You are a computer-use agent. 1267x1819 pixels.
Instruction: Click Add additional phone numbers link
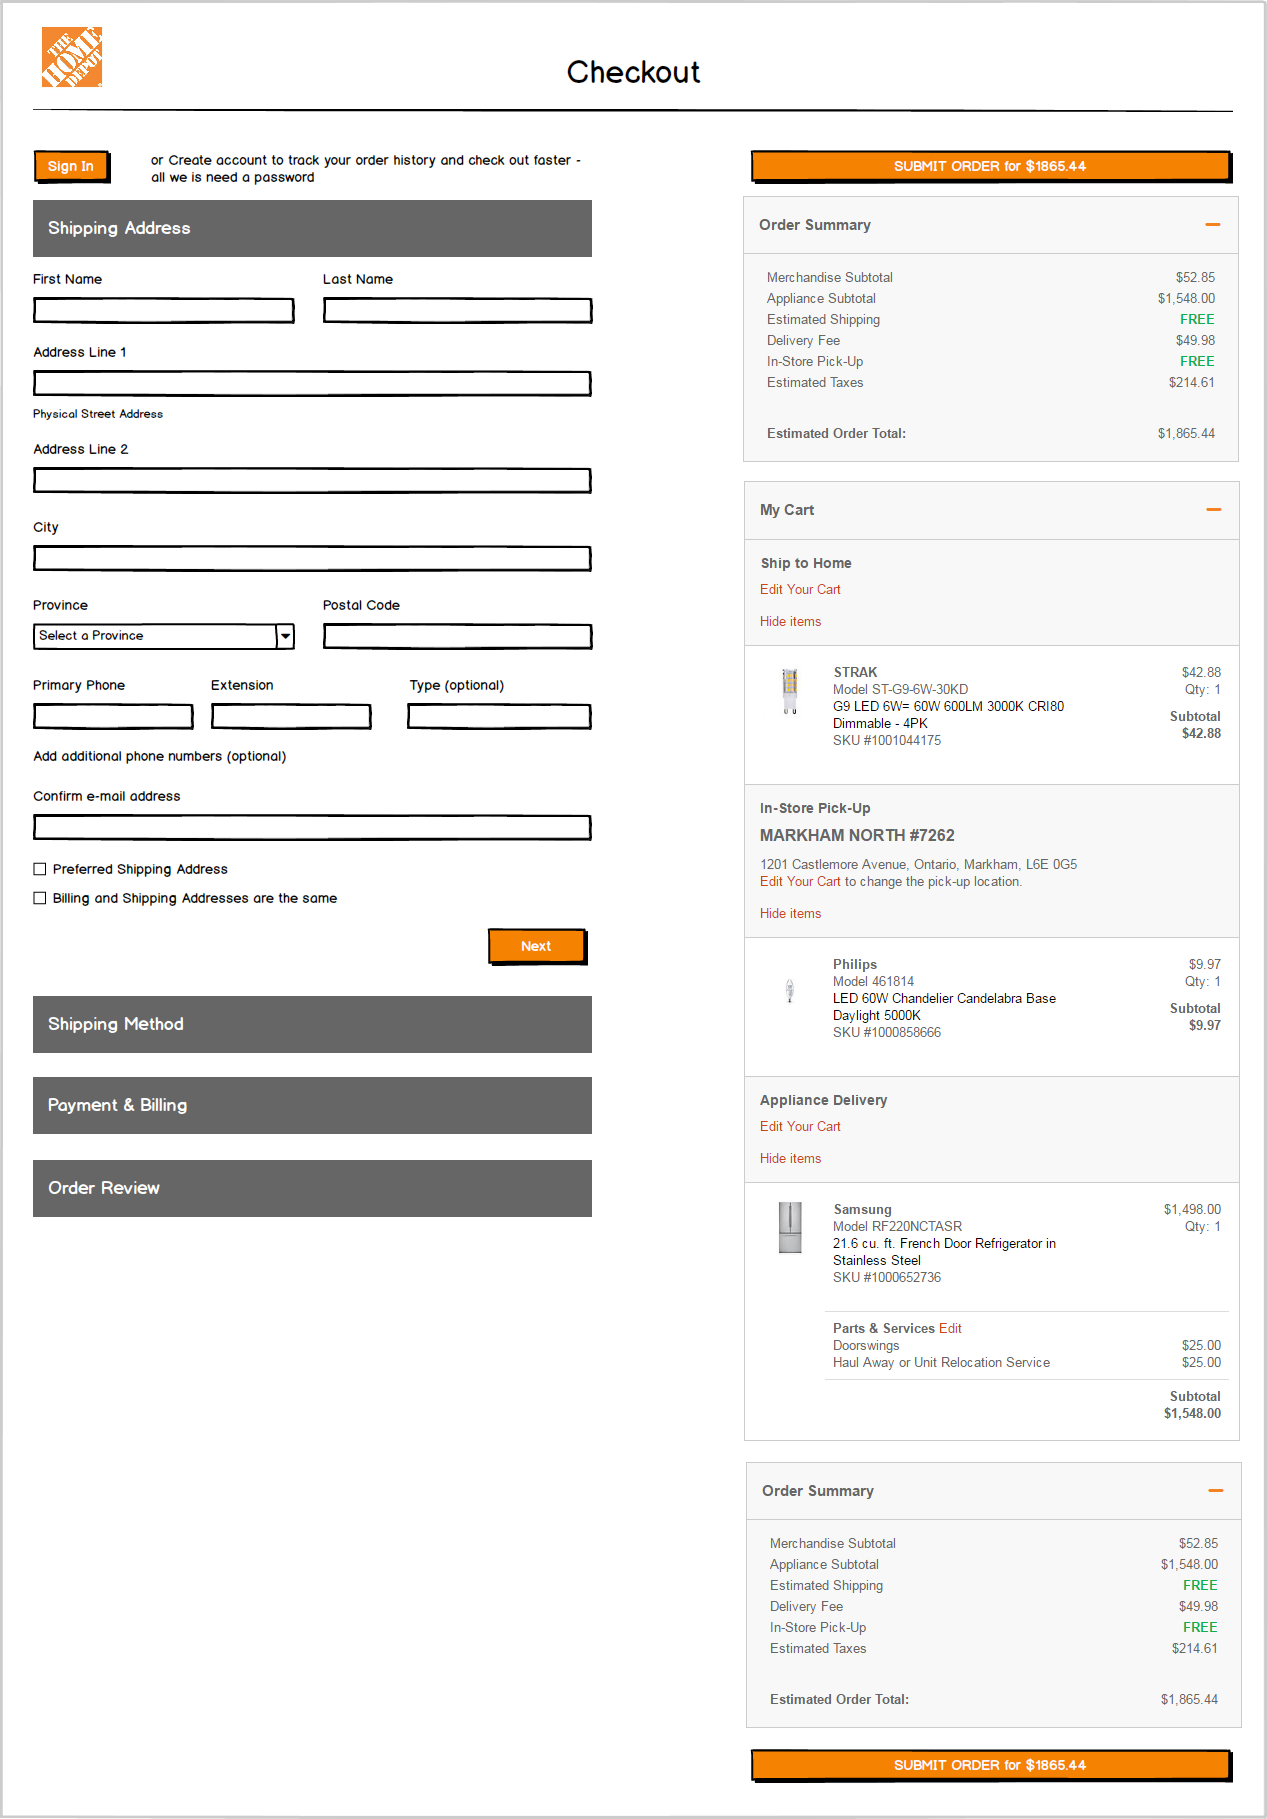160,756
